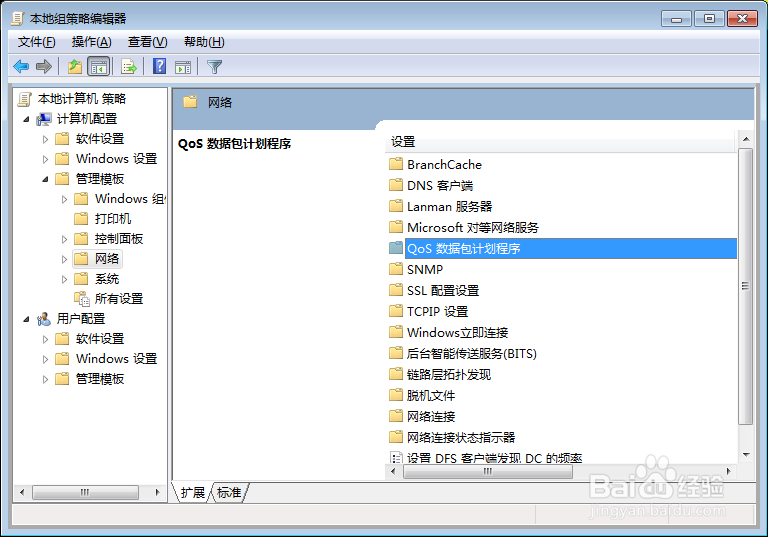Select Windows 设置 under 用户配置

point(116,359)
